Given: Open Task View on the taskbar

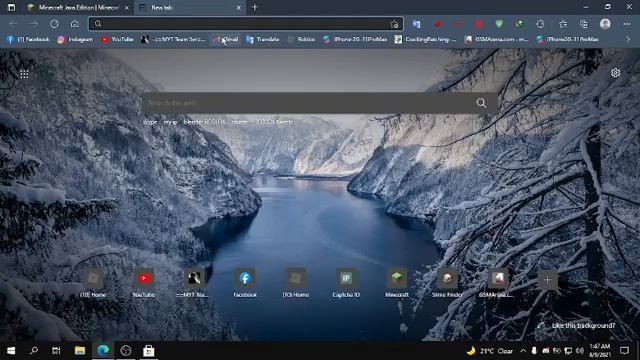Looking at the screenshot, I should [56, 351].
